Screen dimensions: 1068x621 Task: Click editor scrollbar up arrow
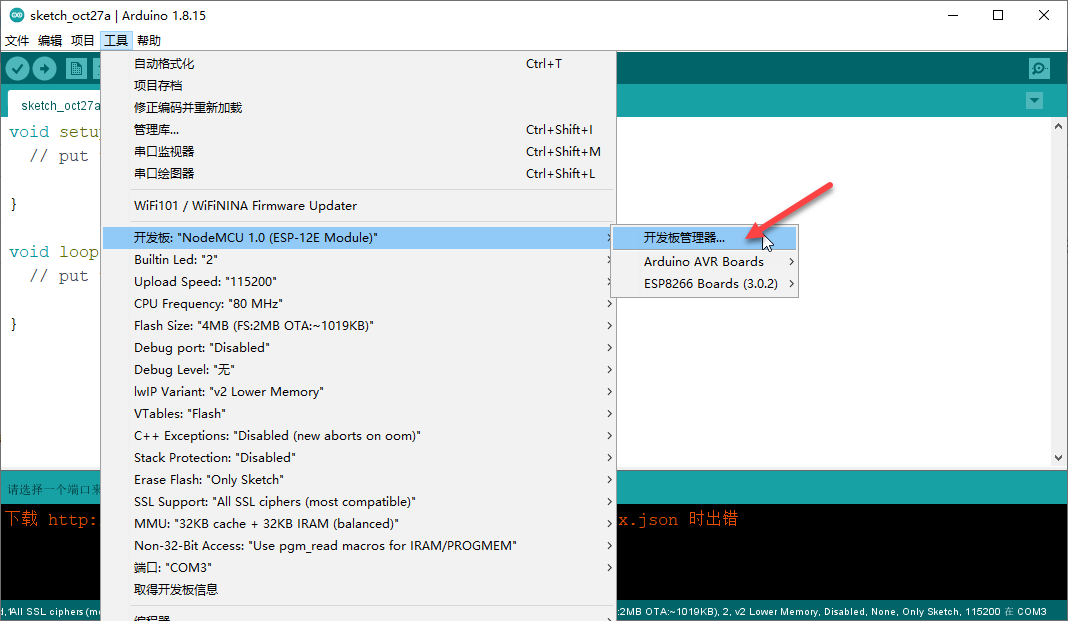tap(1058, 126)
